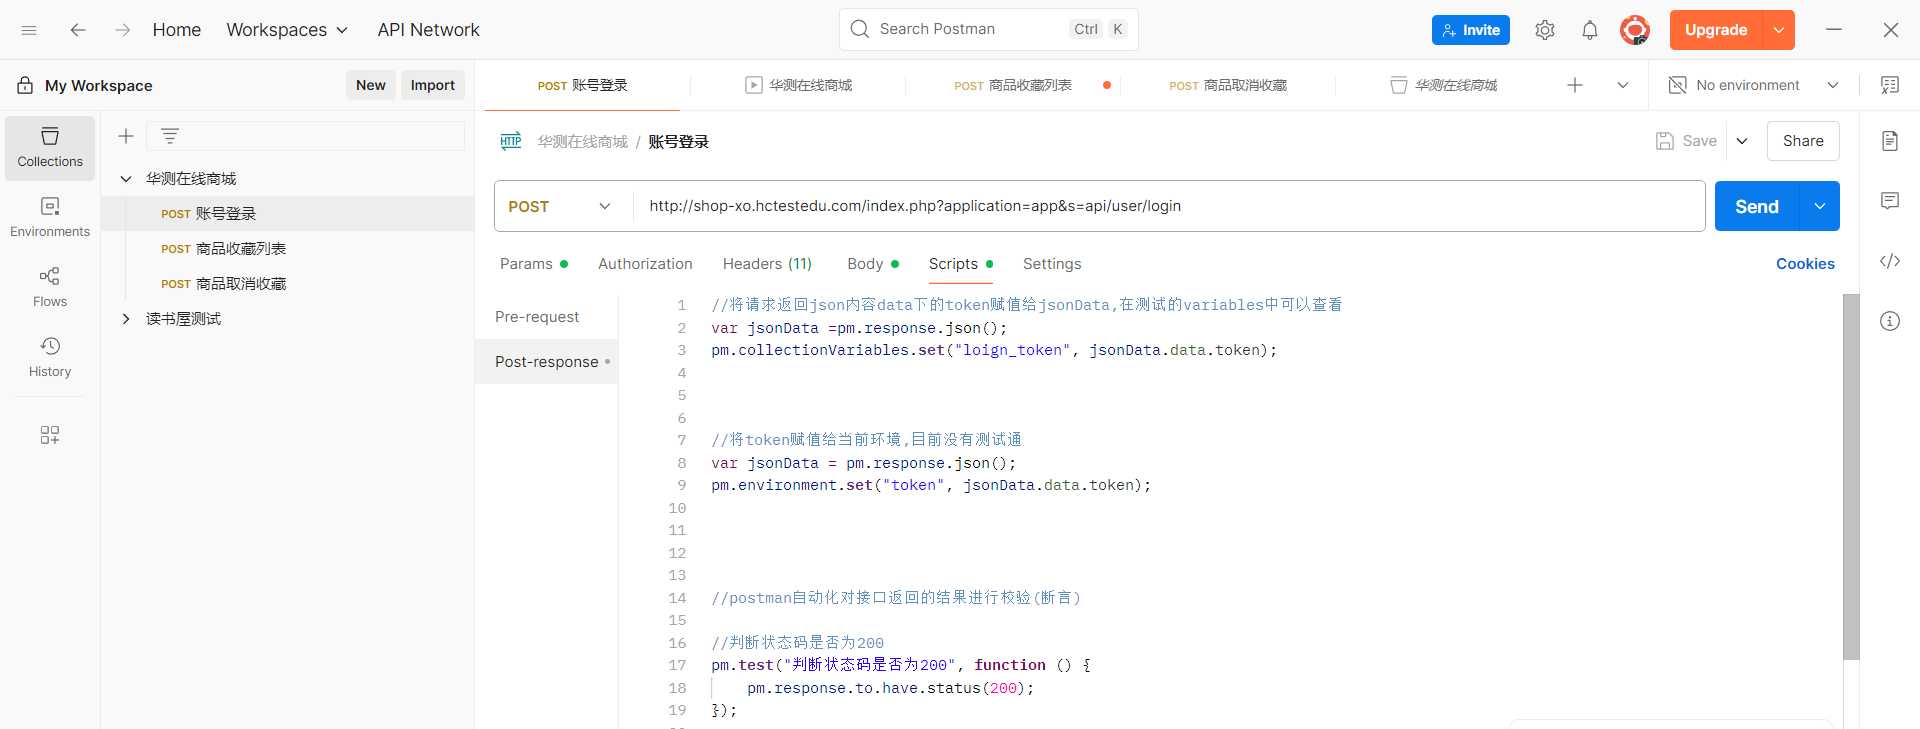
Task: Select the 商品取消收藏 request in sidebar
Action: coord(287,284)
